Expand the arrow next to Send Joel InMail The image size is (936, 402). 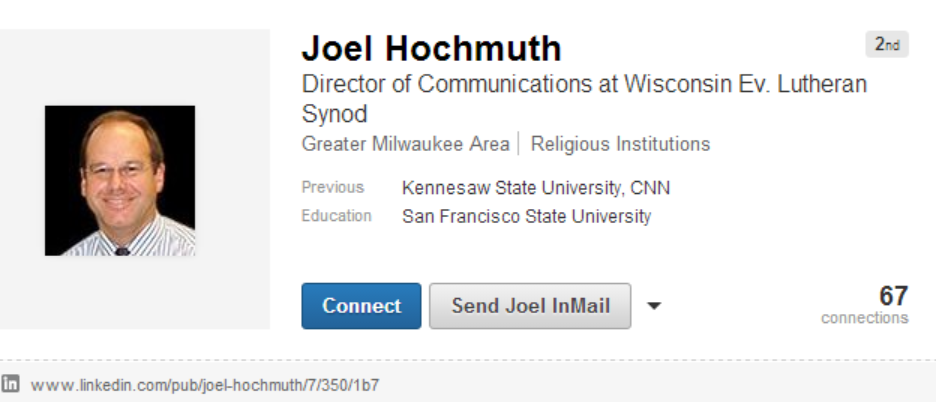tap(654, 306)
